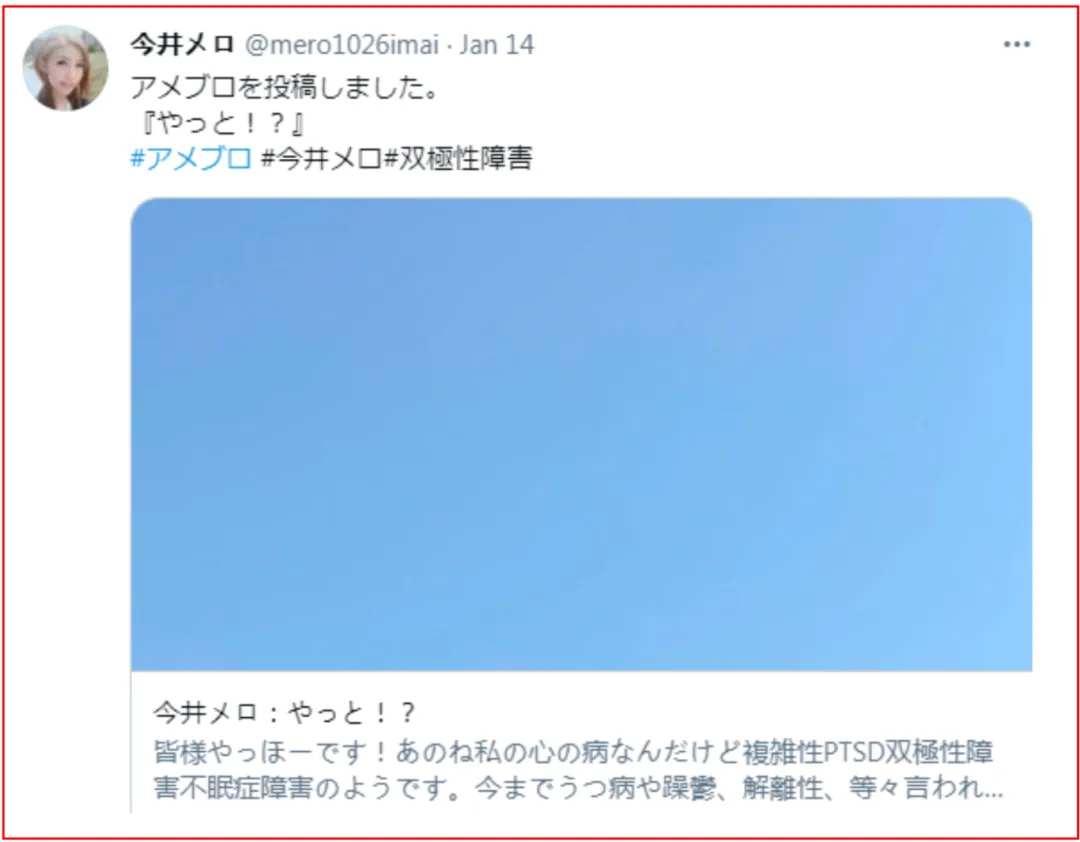
Task: Click the separator dot before Jan 14
Action: pos(449,46)
